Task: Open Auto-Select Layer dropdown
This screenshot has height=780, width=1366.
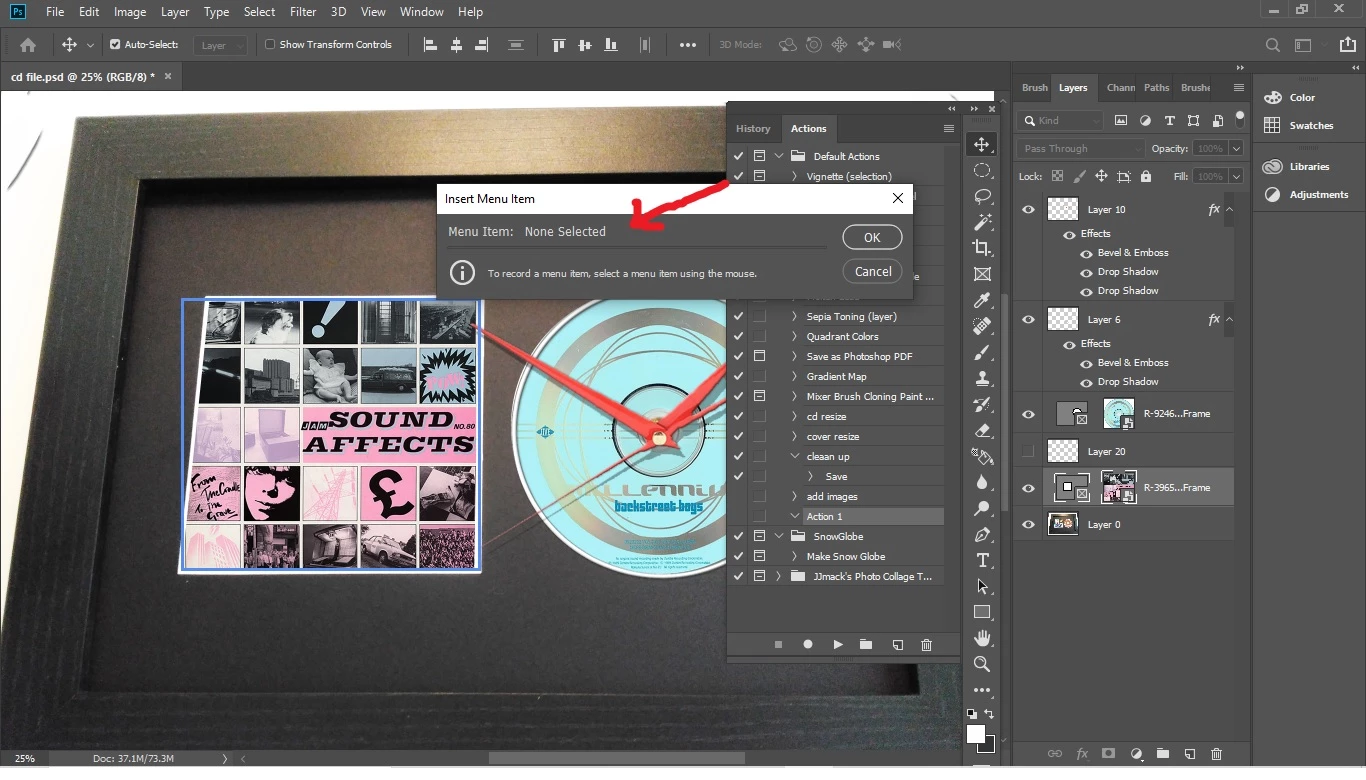Action: [x=222, y=45]
